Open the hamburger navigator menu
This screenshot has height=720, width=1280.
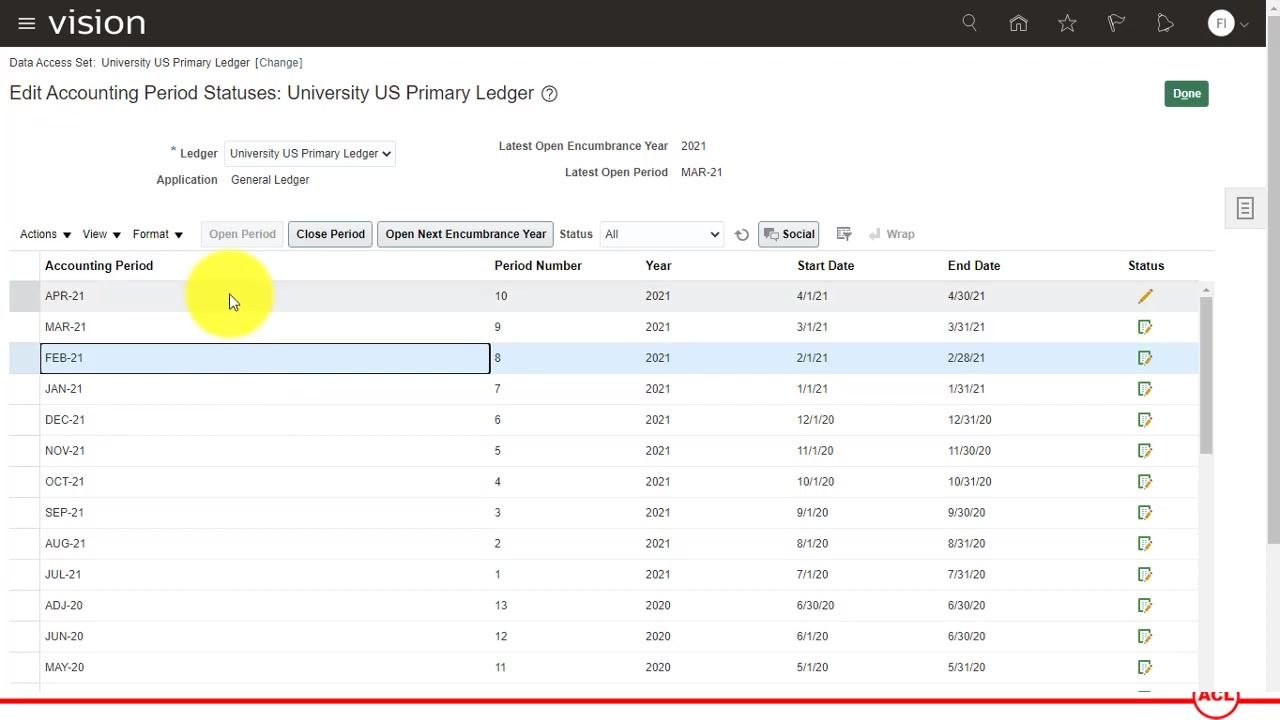click(x=27, y=23)
